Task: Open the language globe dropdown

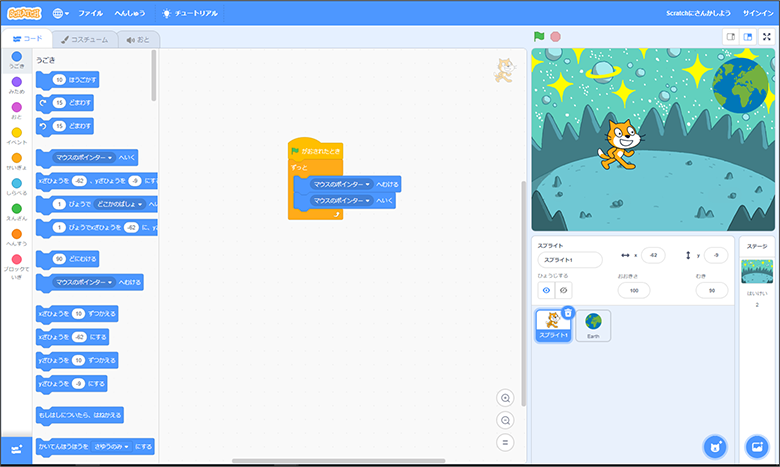Action: tap(62, 14)
